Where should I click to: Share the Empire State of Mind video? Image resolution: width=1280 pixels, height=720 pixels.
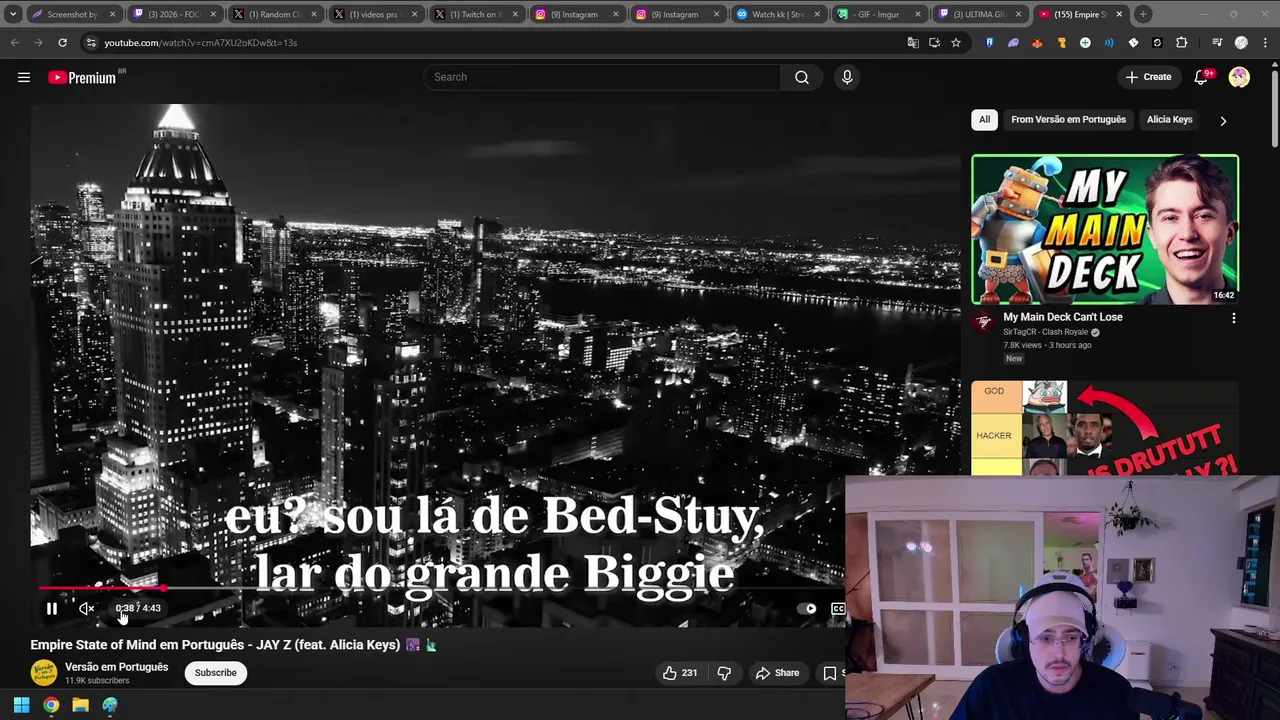778,673
